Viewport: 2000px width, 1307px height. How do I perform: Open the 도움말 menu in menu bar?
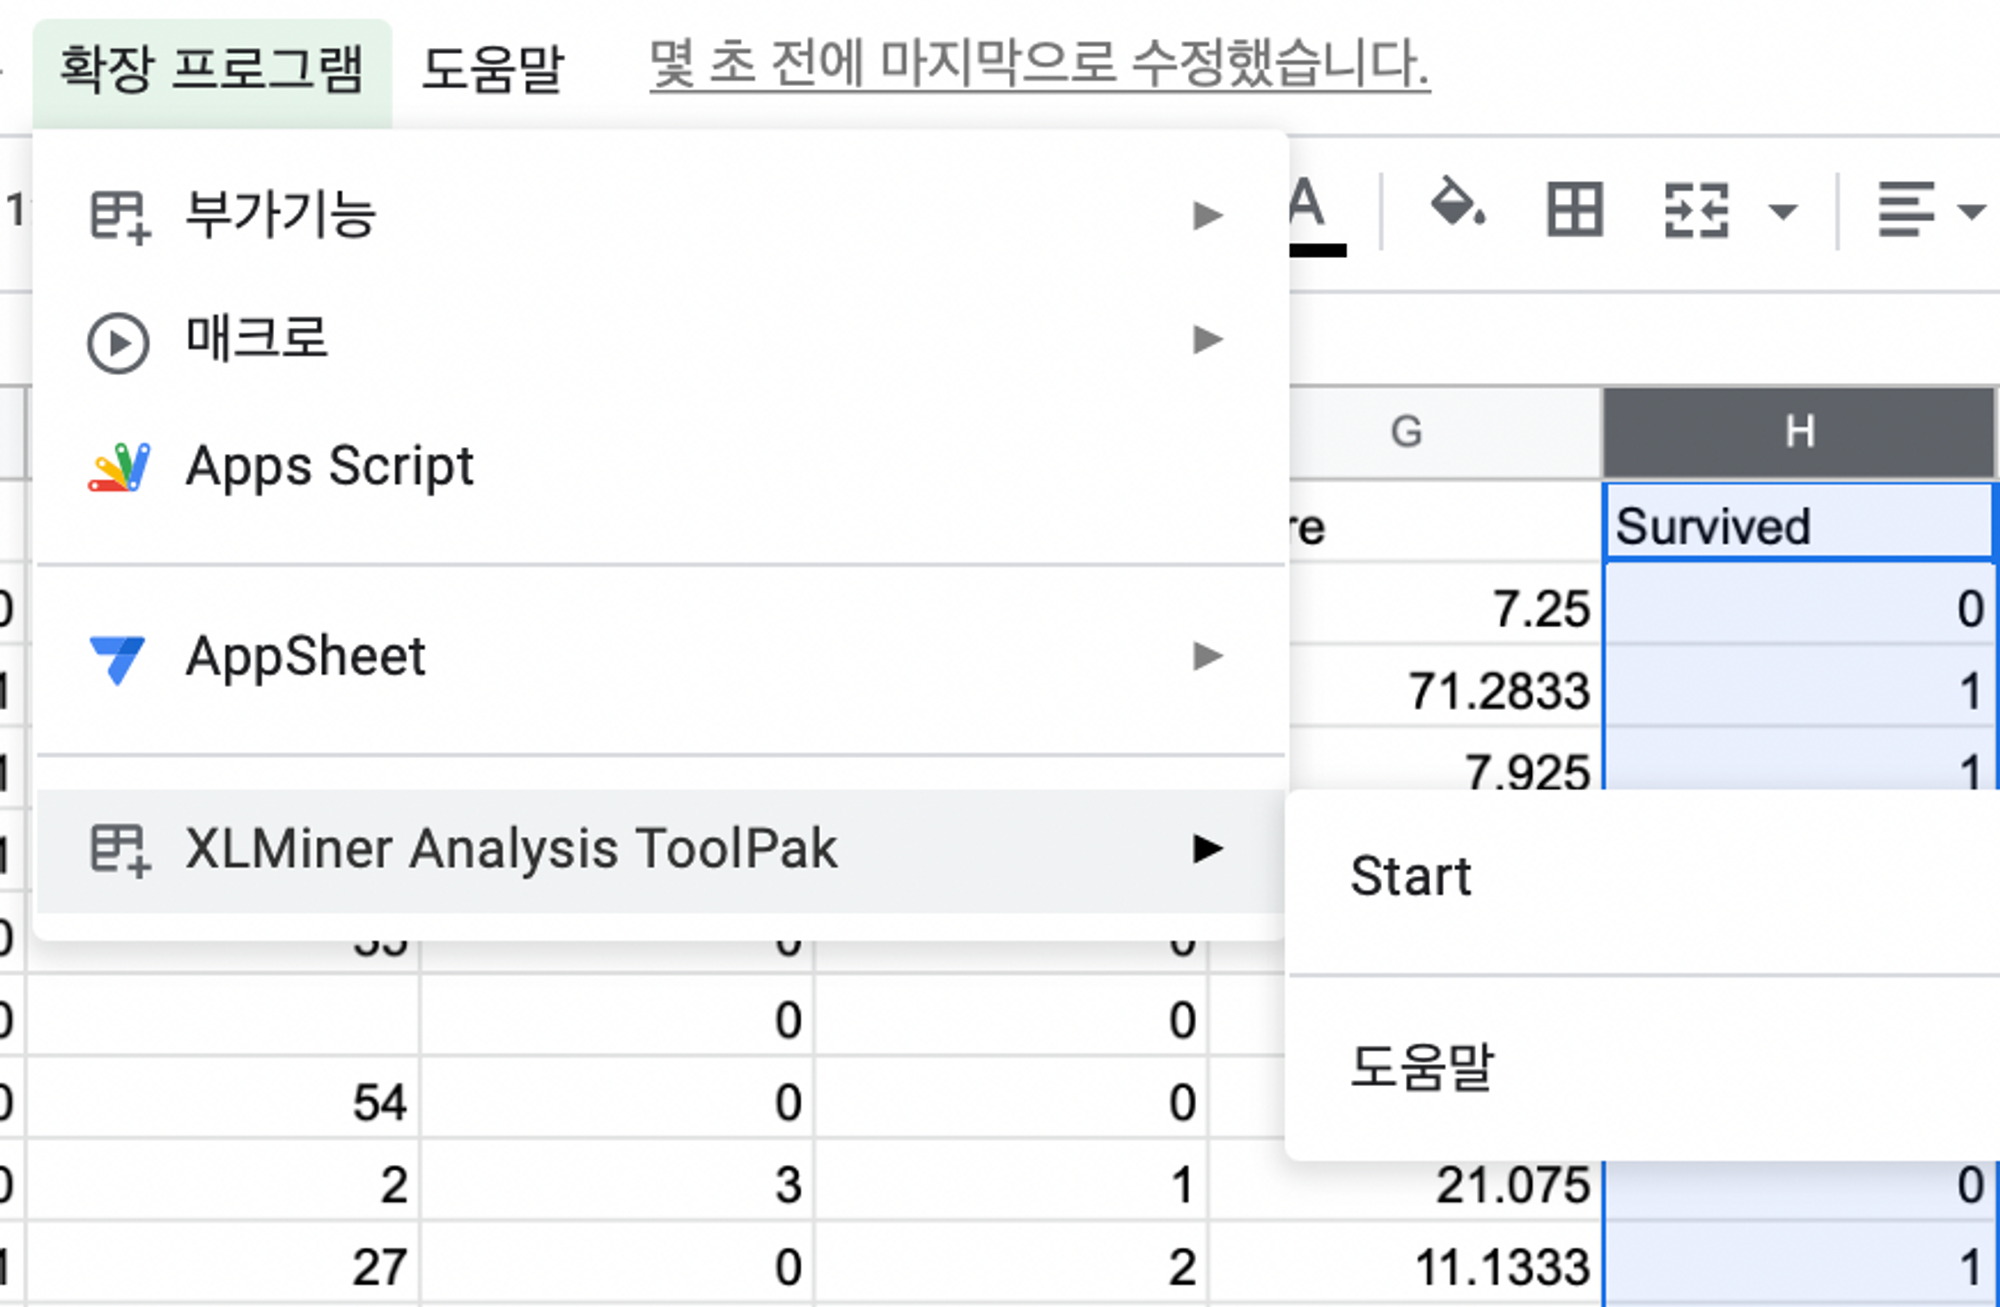493,69
